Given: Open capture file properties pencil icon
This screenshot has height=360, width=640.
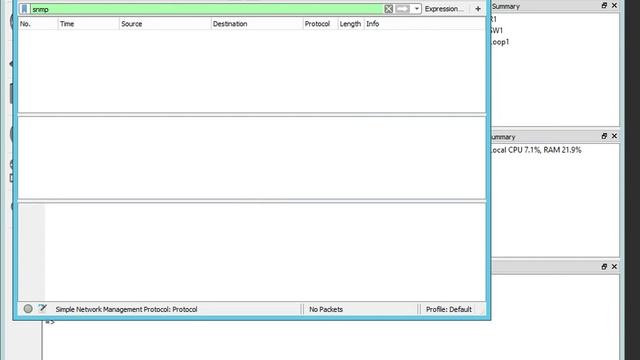Looking at the screenshot, I should pyautogui.click(x=42, y=309).
